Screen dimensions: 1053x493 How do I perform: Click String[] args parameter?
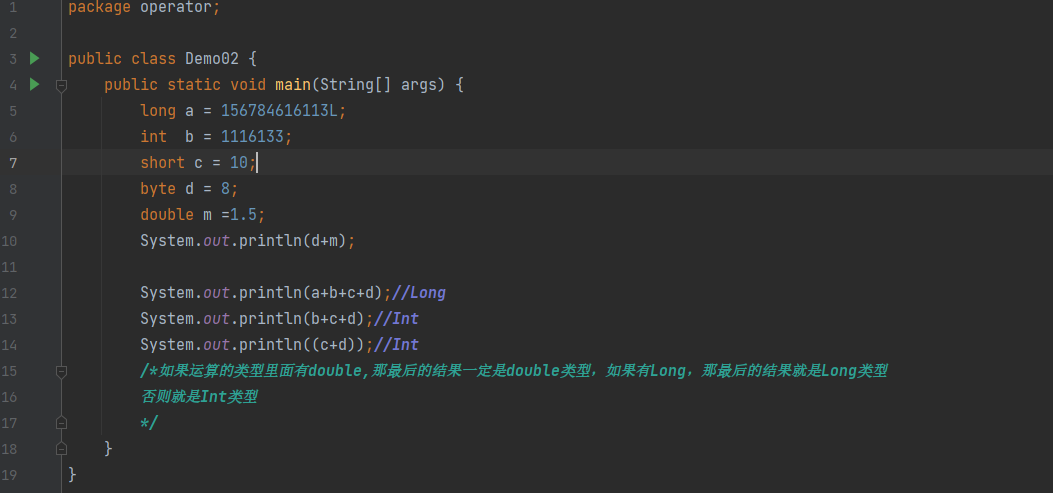(x=378, y=85)
